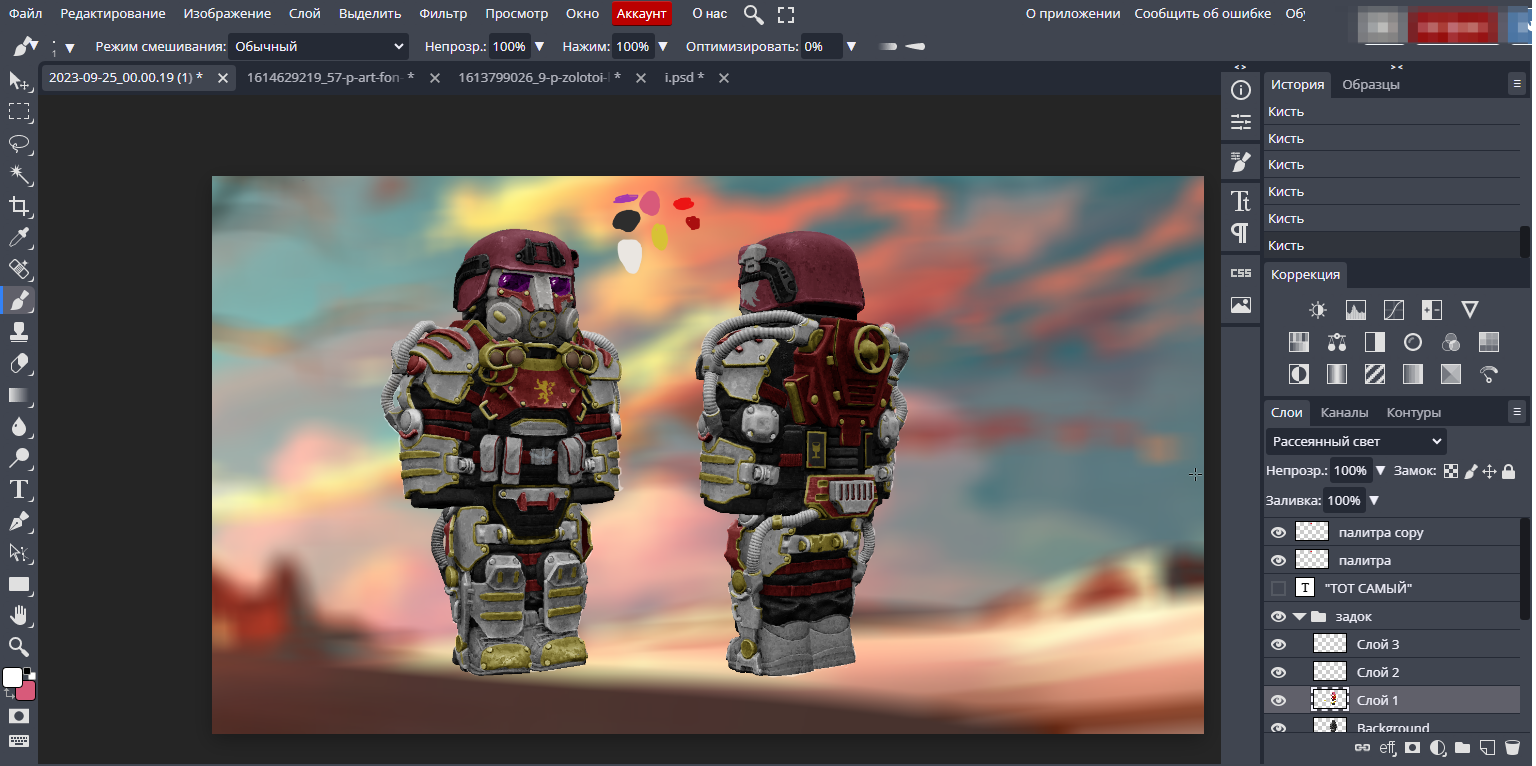The width and height of the screenshot is (1536, 766).
Task: Open the 'Редактирование' menu
Action: (113, 14)
